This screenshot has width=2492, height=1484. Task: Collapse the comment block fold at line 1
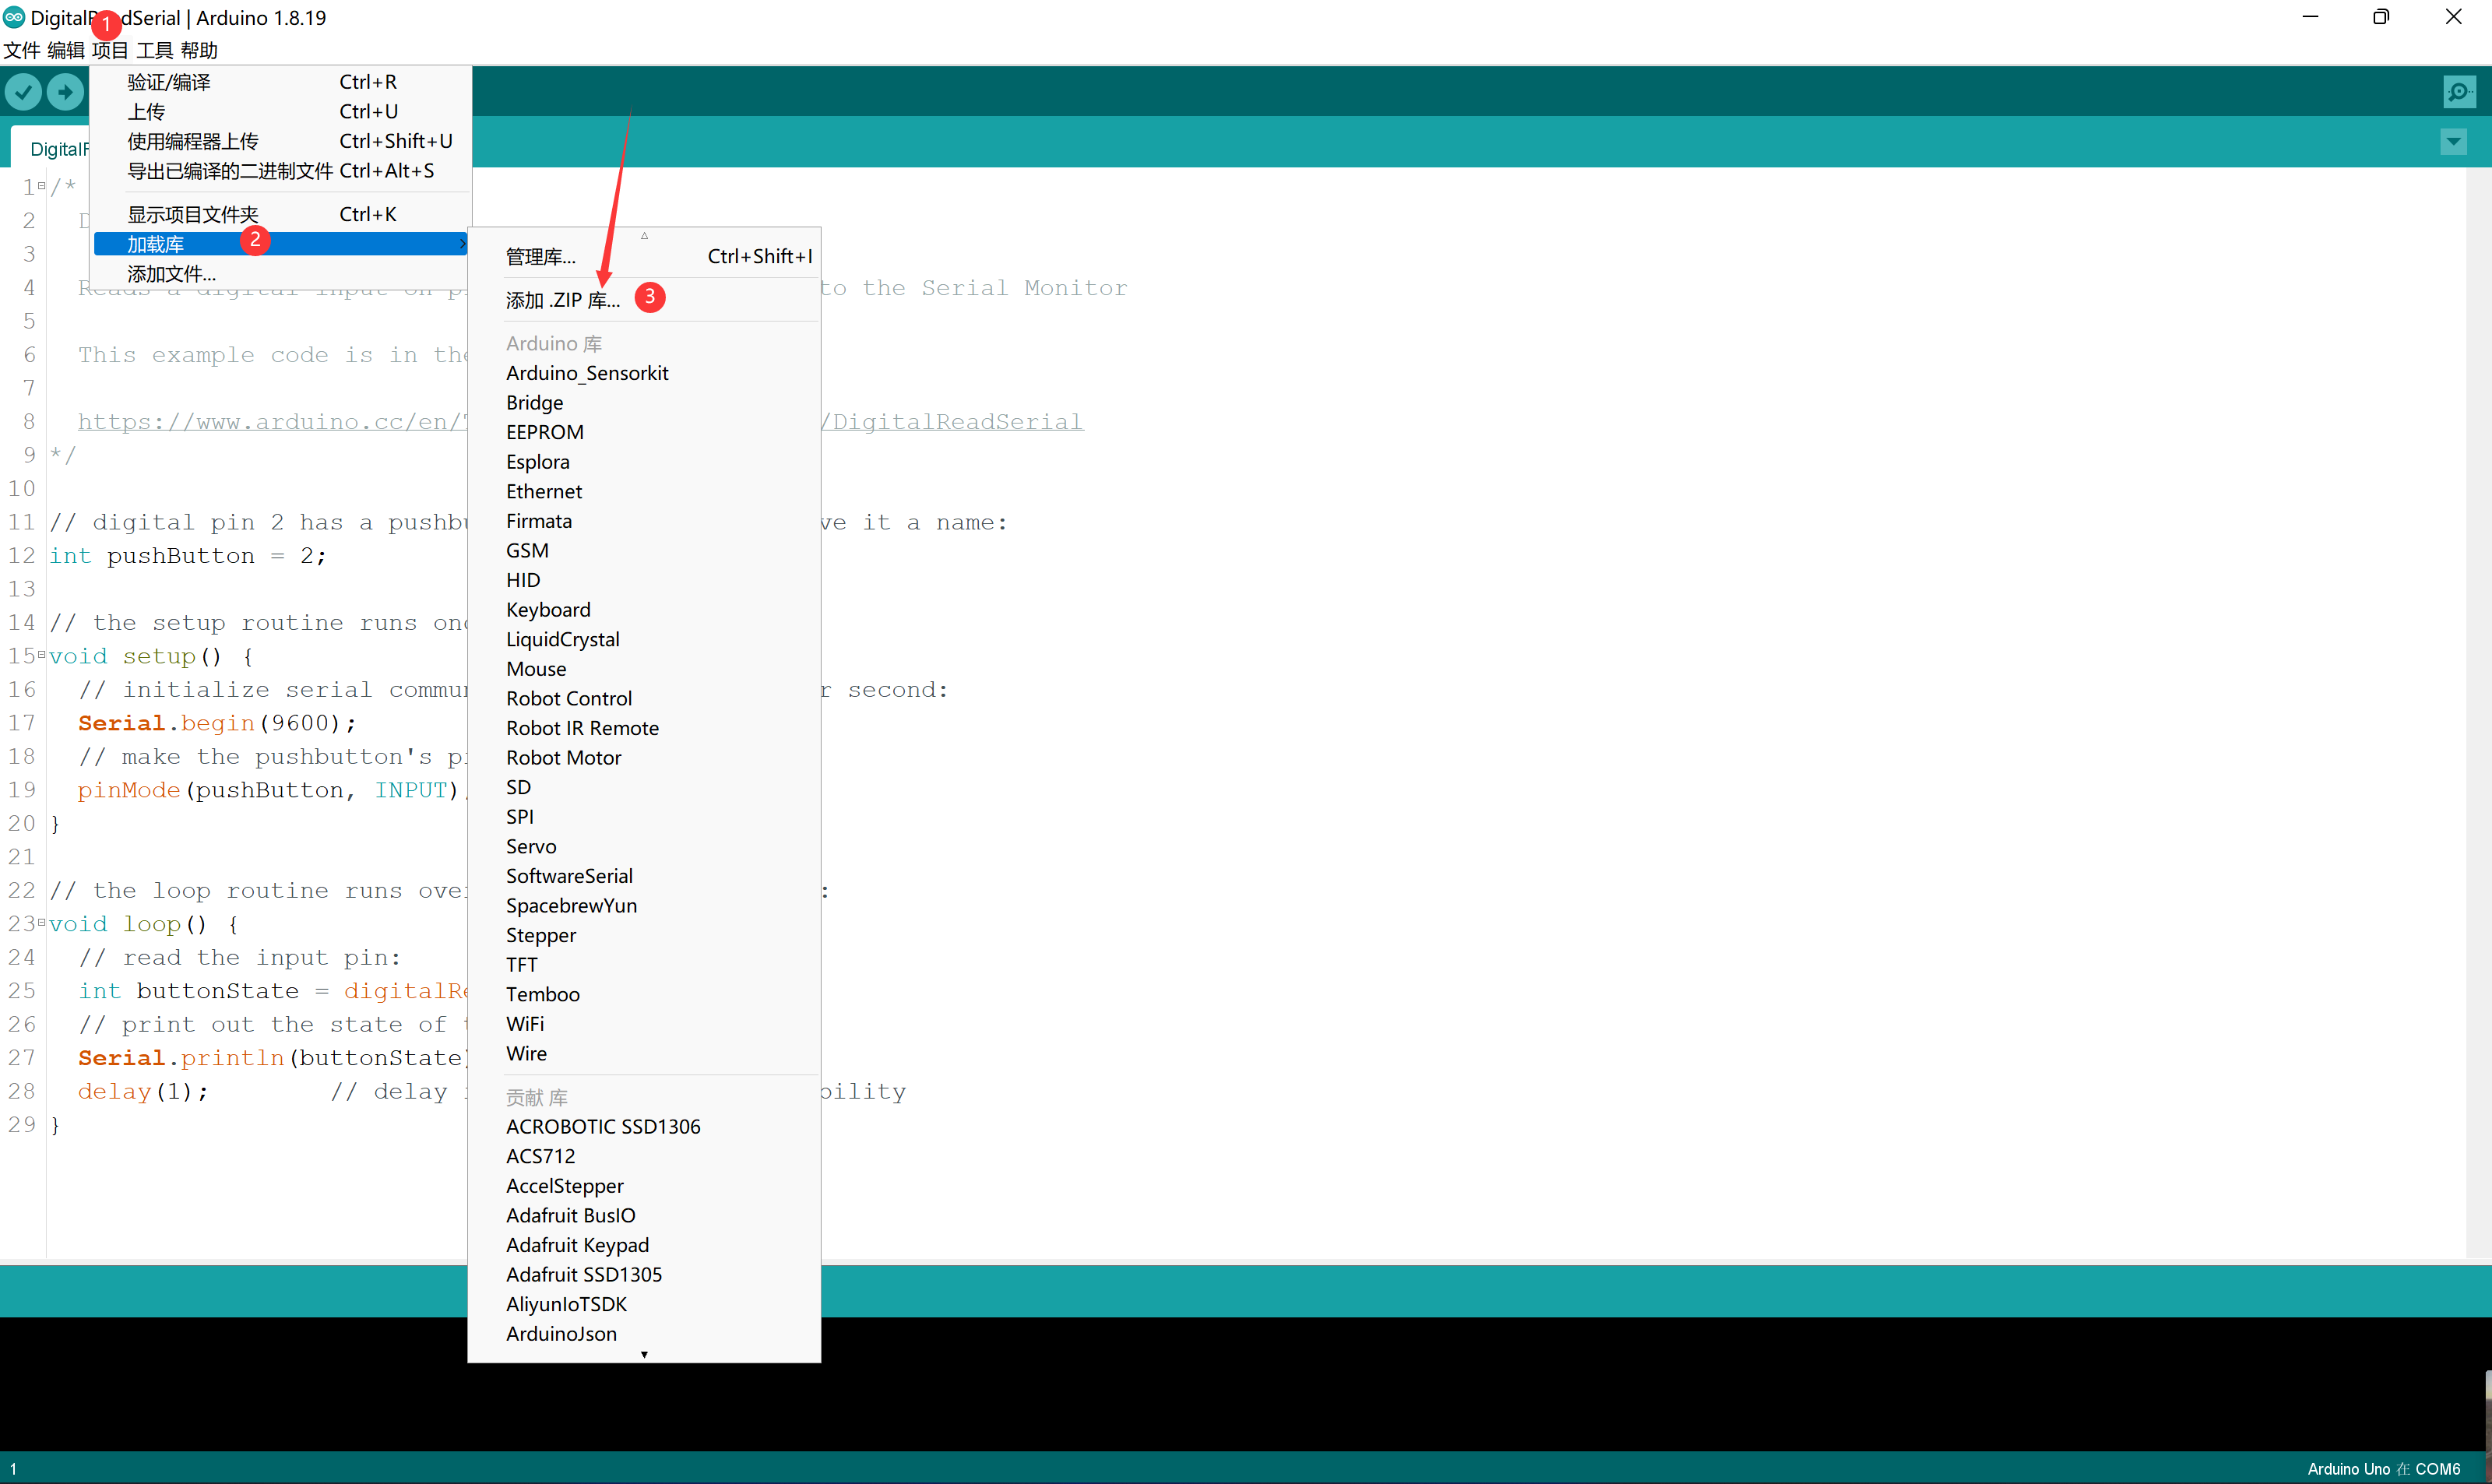[x=41, y=186]
